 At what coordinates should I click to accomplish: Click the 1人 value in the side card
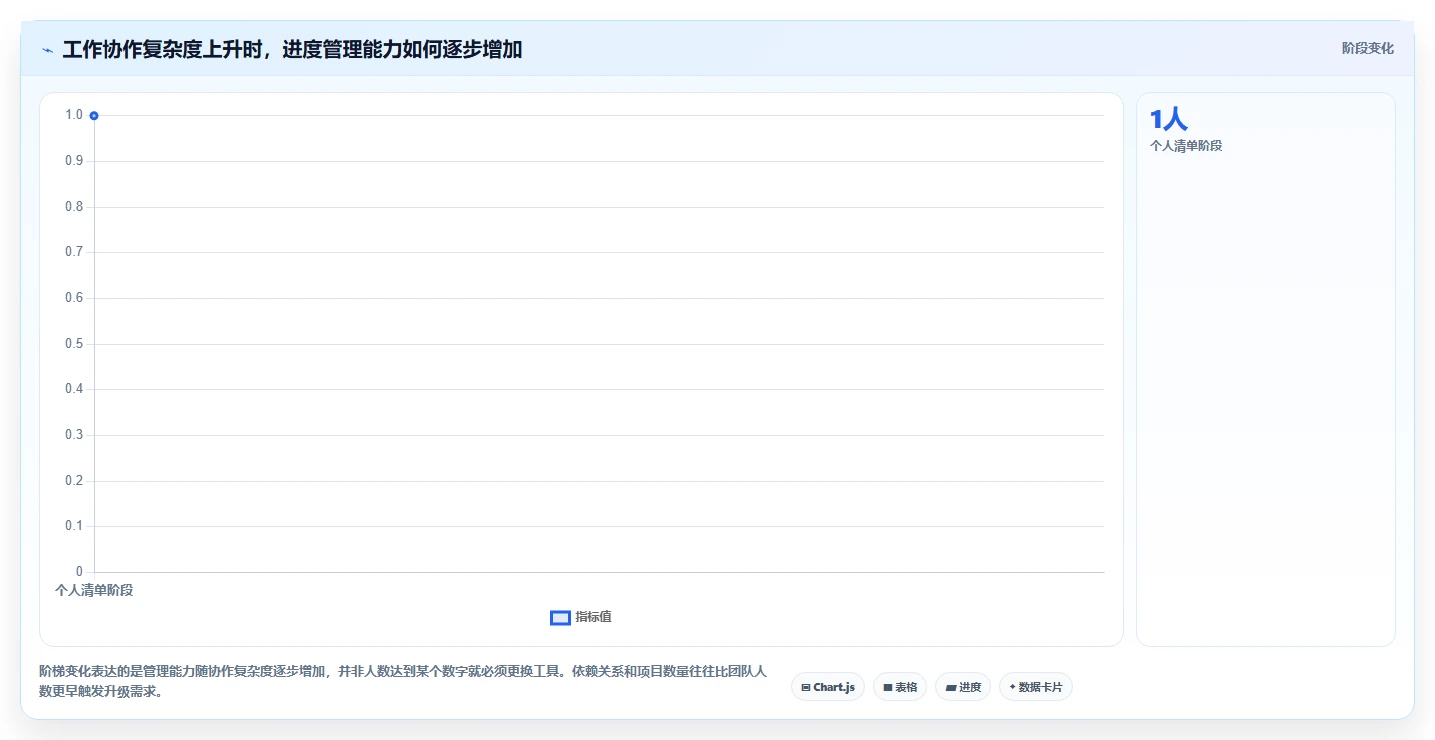[x=1168, y=120]
